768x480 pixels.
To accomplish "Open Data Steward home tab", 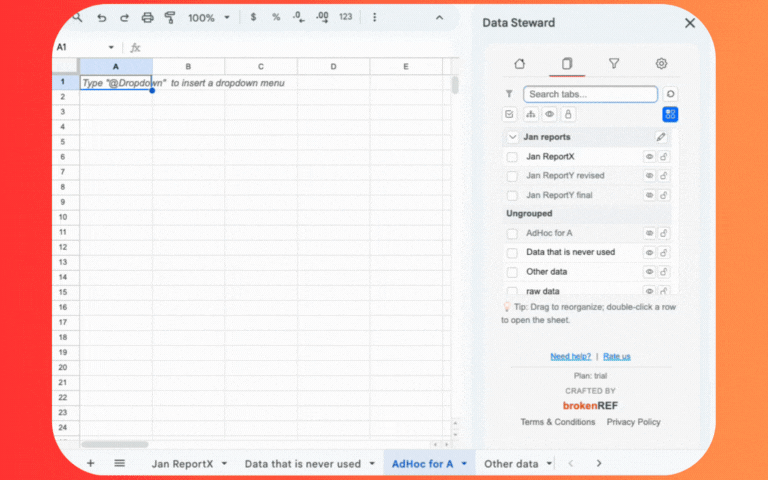I will [x=520, y=64].
